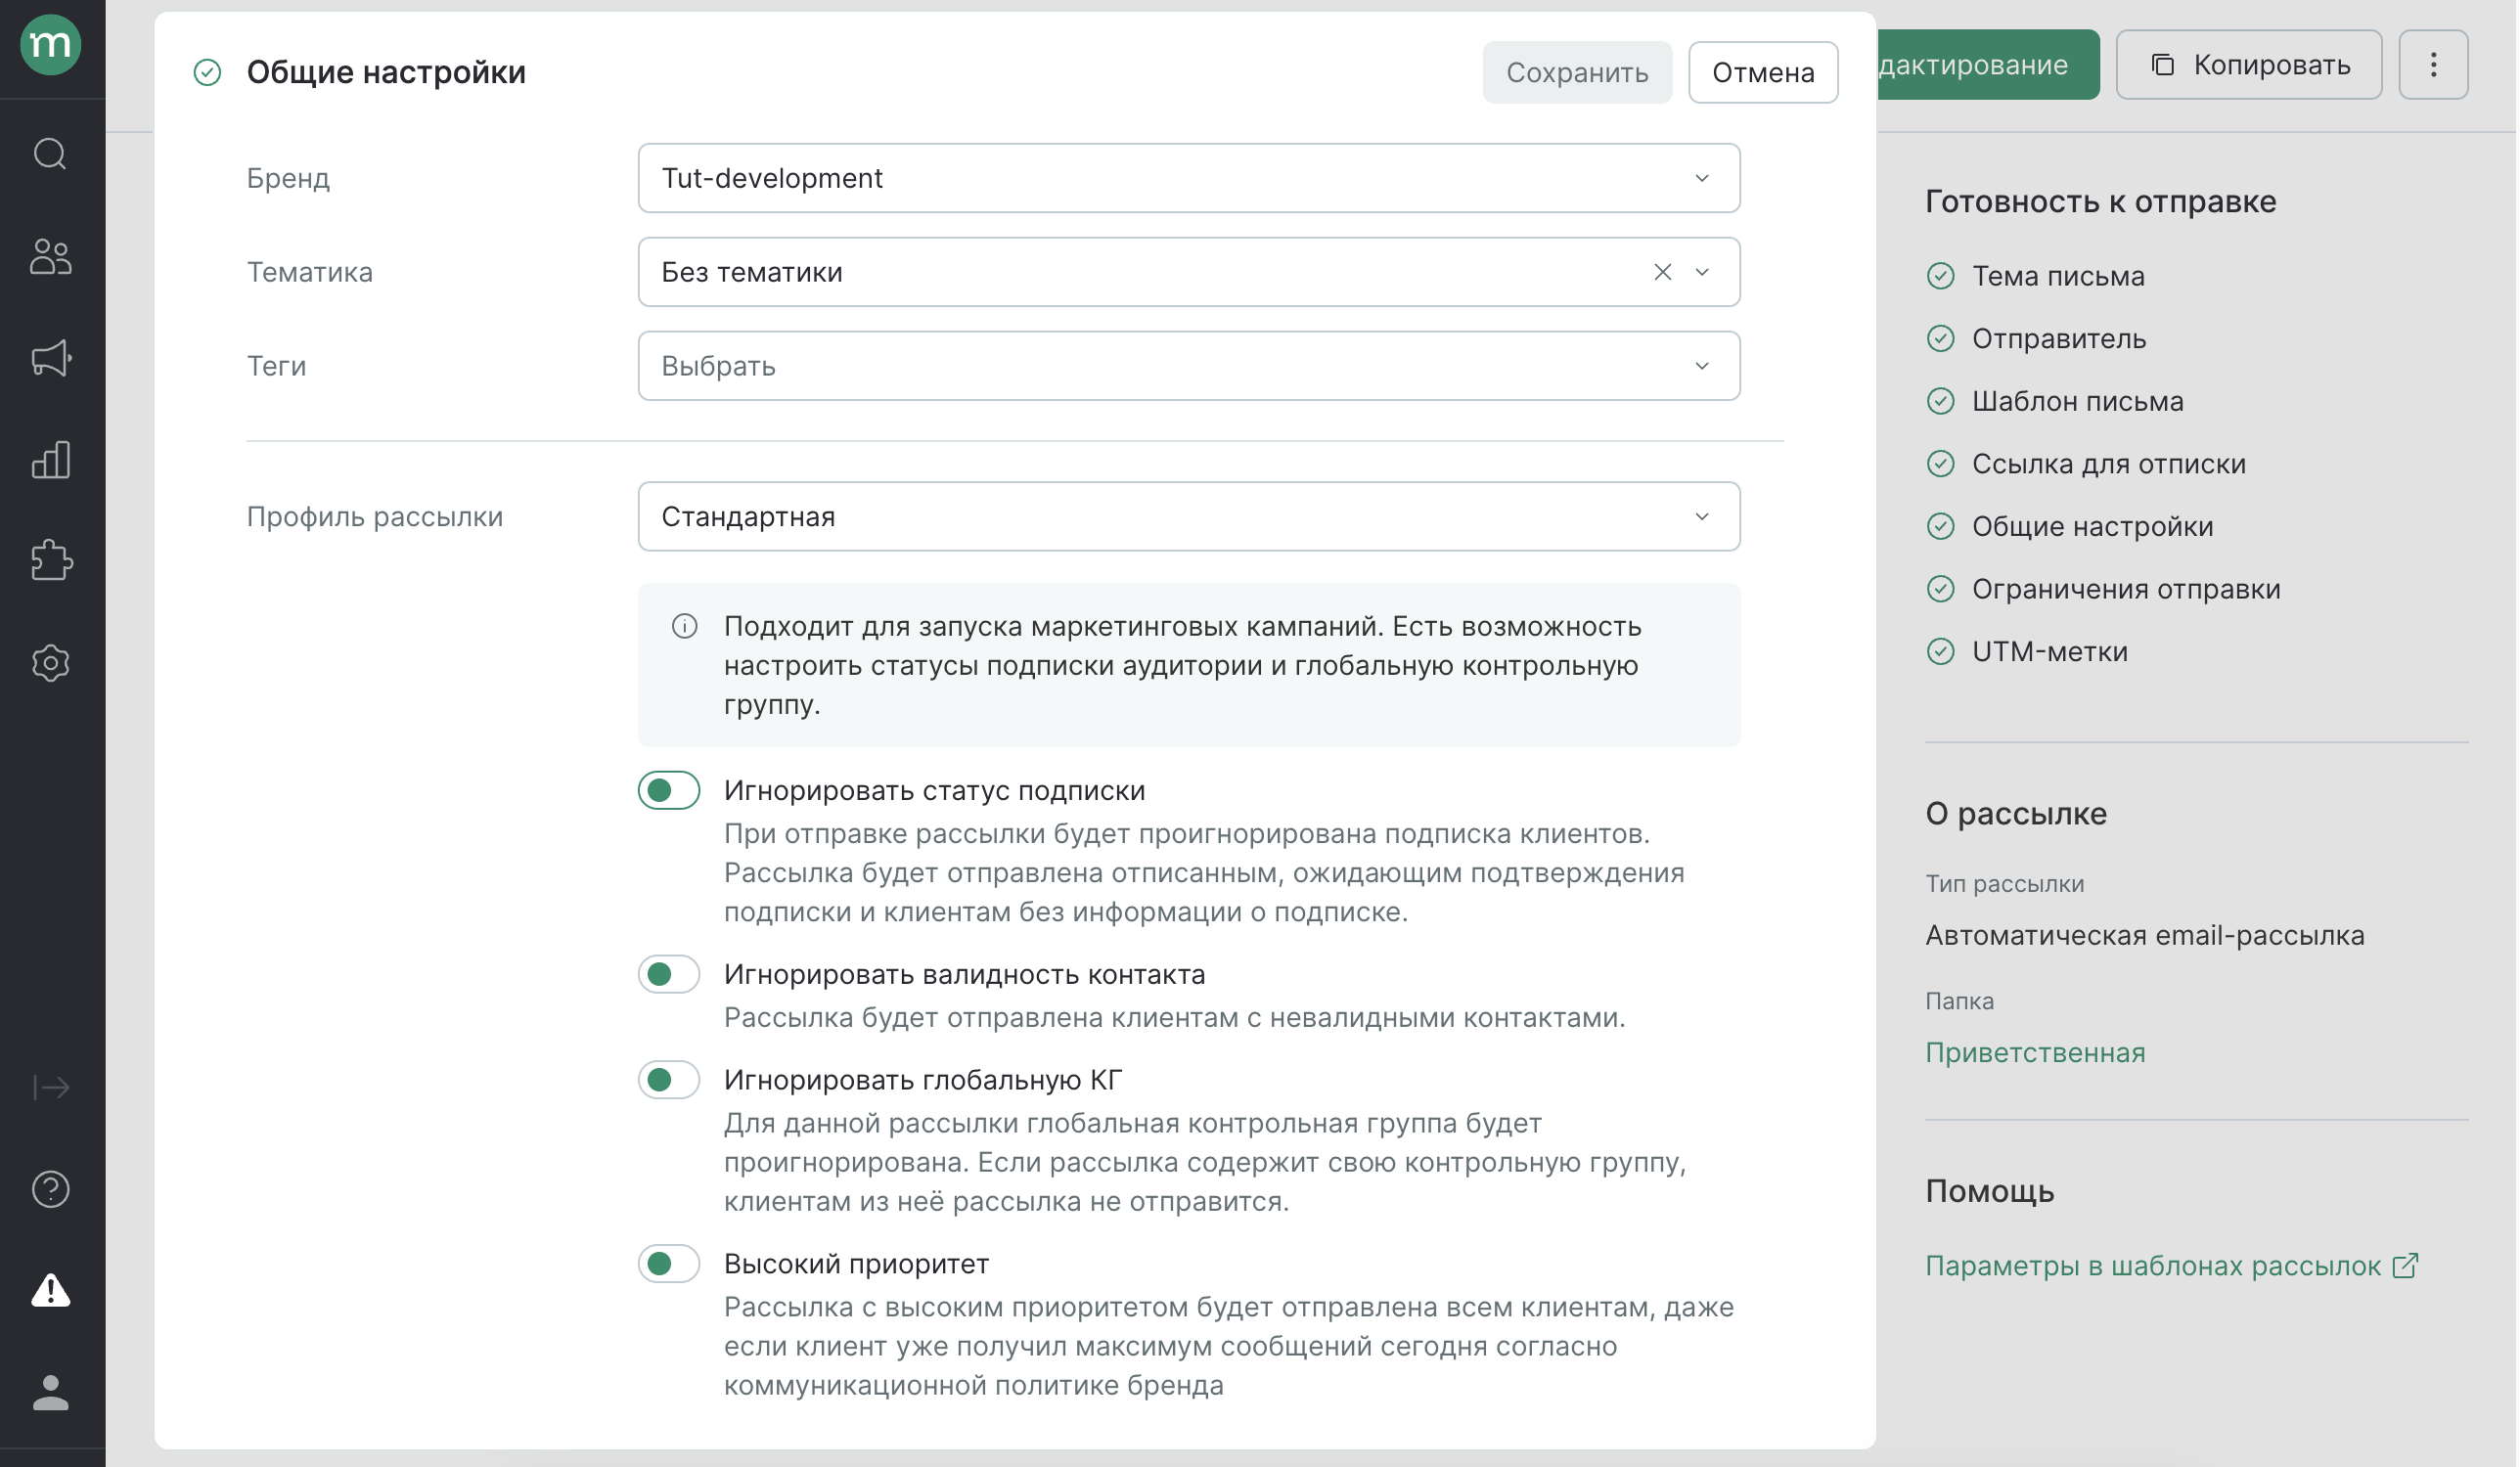Open help question mark icon
This screenshot has width=2520, height=1467.
(50, 1189)
